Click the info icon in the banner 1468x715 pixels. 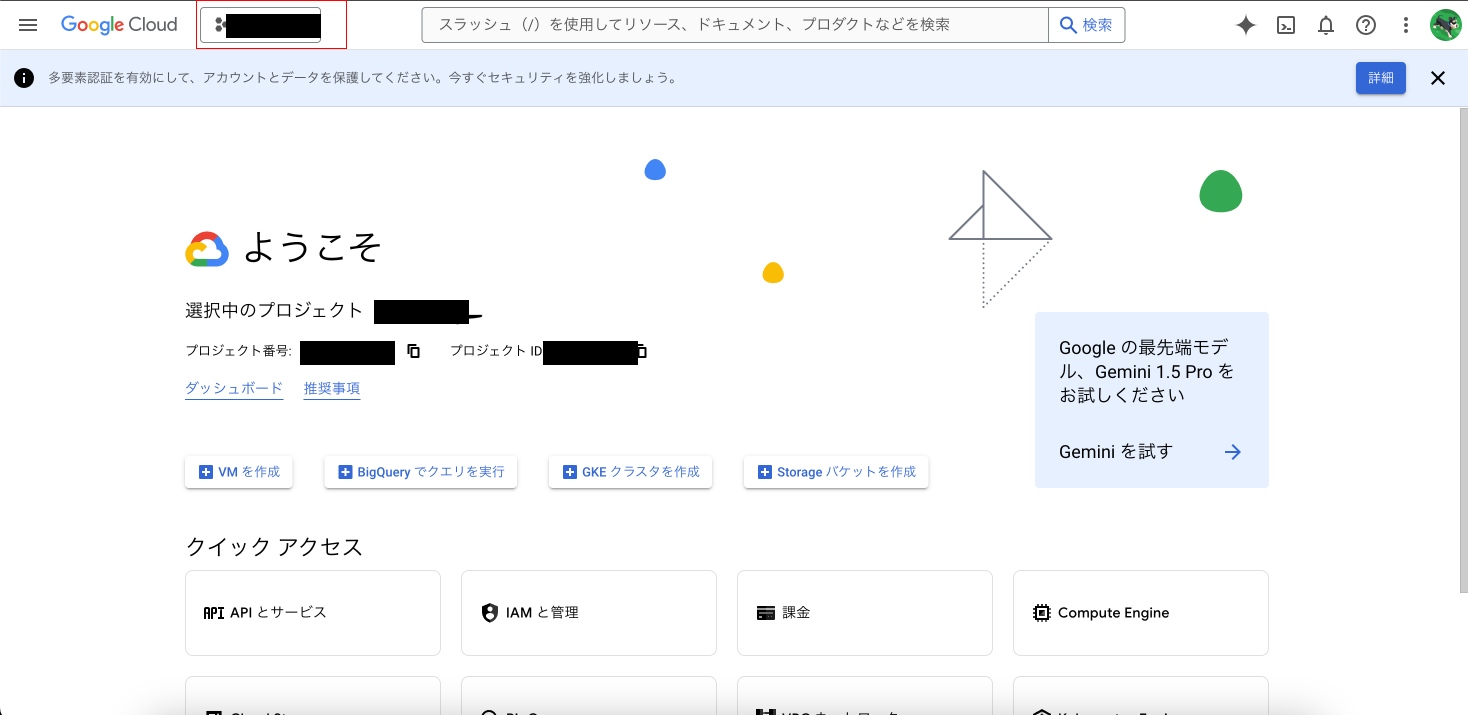[24, 78]
